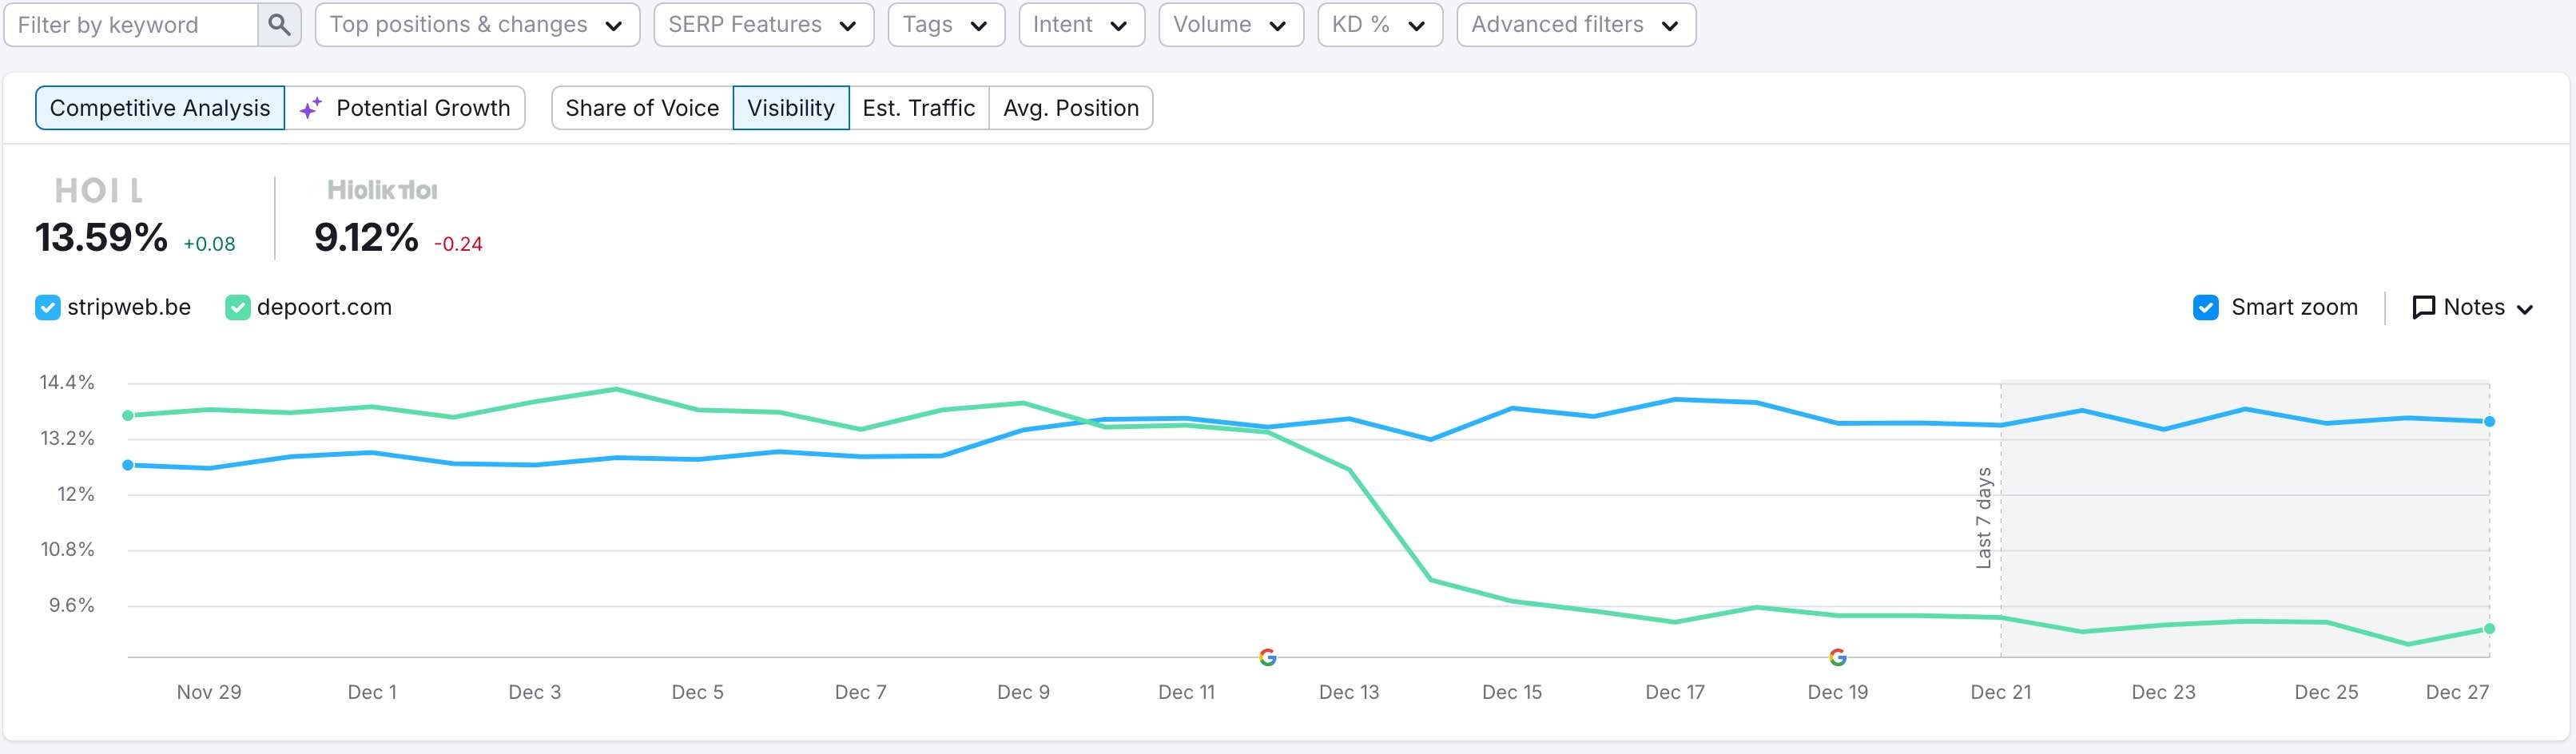
Task: Click the +0.08 change value
Action: pos(209,244)
